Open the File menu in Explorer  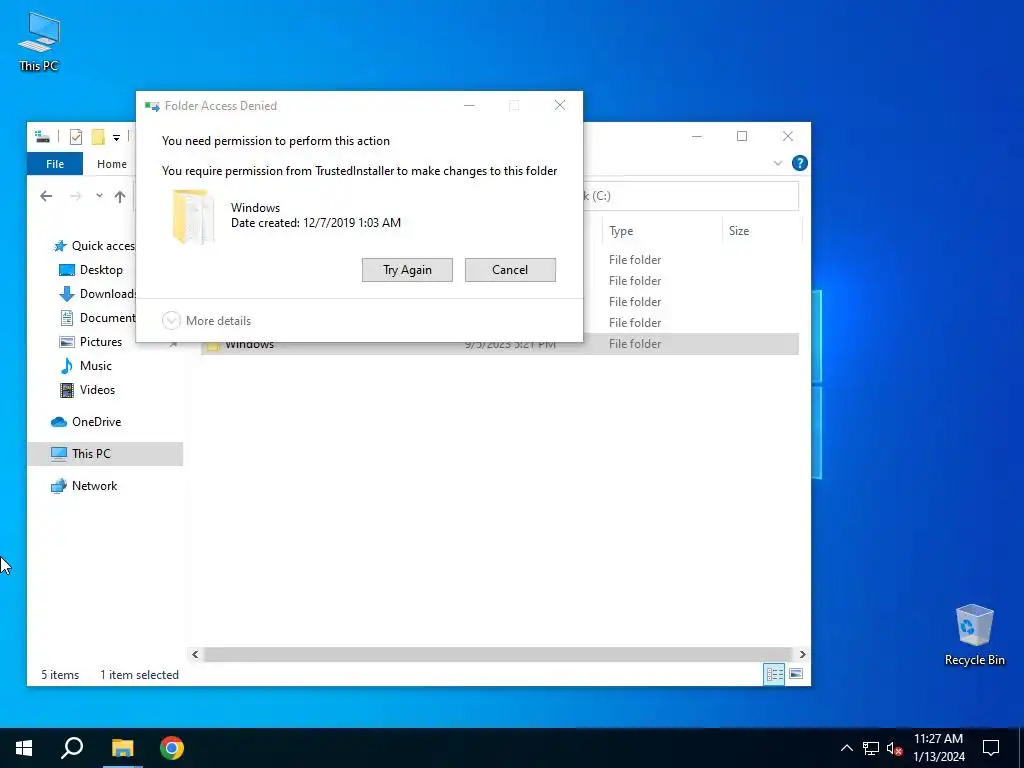point(55,164)
